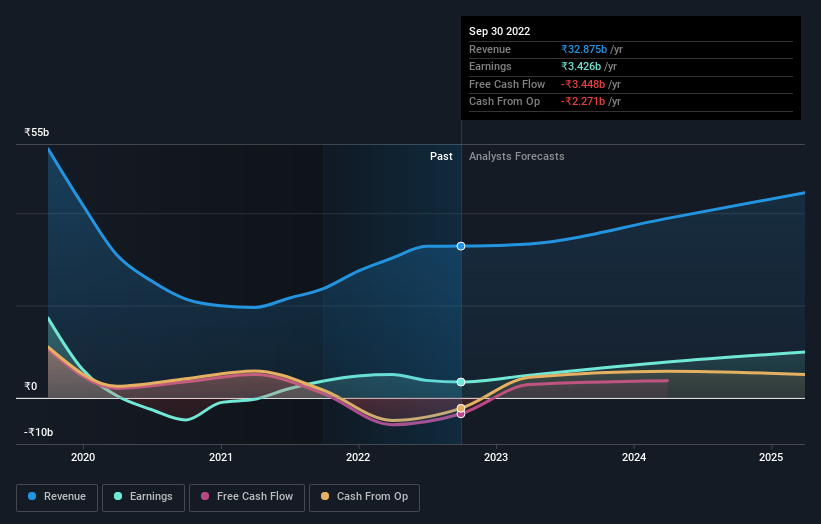Image resolution: width=821 pixels, height=524 pixels.
Task: Click the ₹3.426b earnings value
Action: 581,66
